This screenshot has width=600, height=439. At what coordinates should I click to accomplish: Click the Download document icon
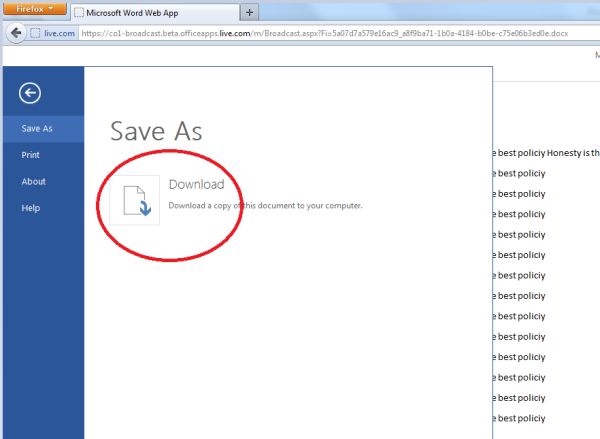(135, 200)
